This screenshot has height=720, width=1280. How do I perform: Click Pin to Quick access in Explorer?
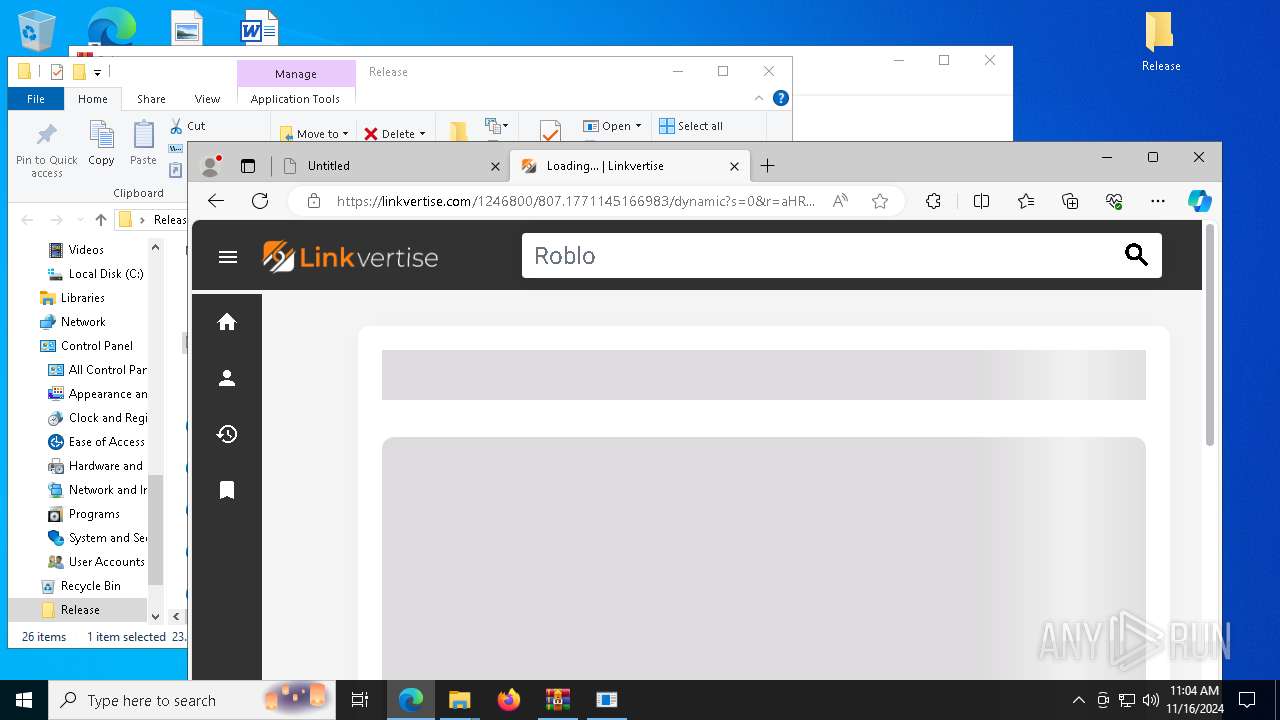46,151
